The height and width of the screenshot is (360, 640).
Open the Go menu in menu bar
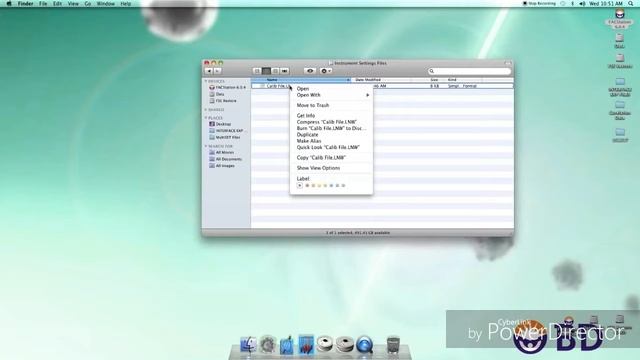pyautogui.click(x=88, y=4)
